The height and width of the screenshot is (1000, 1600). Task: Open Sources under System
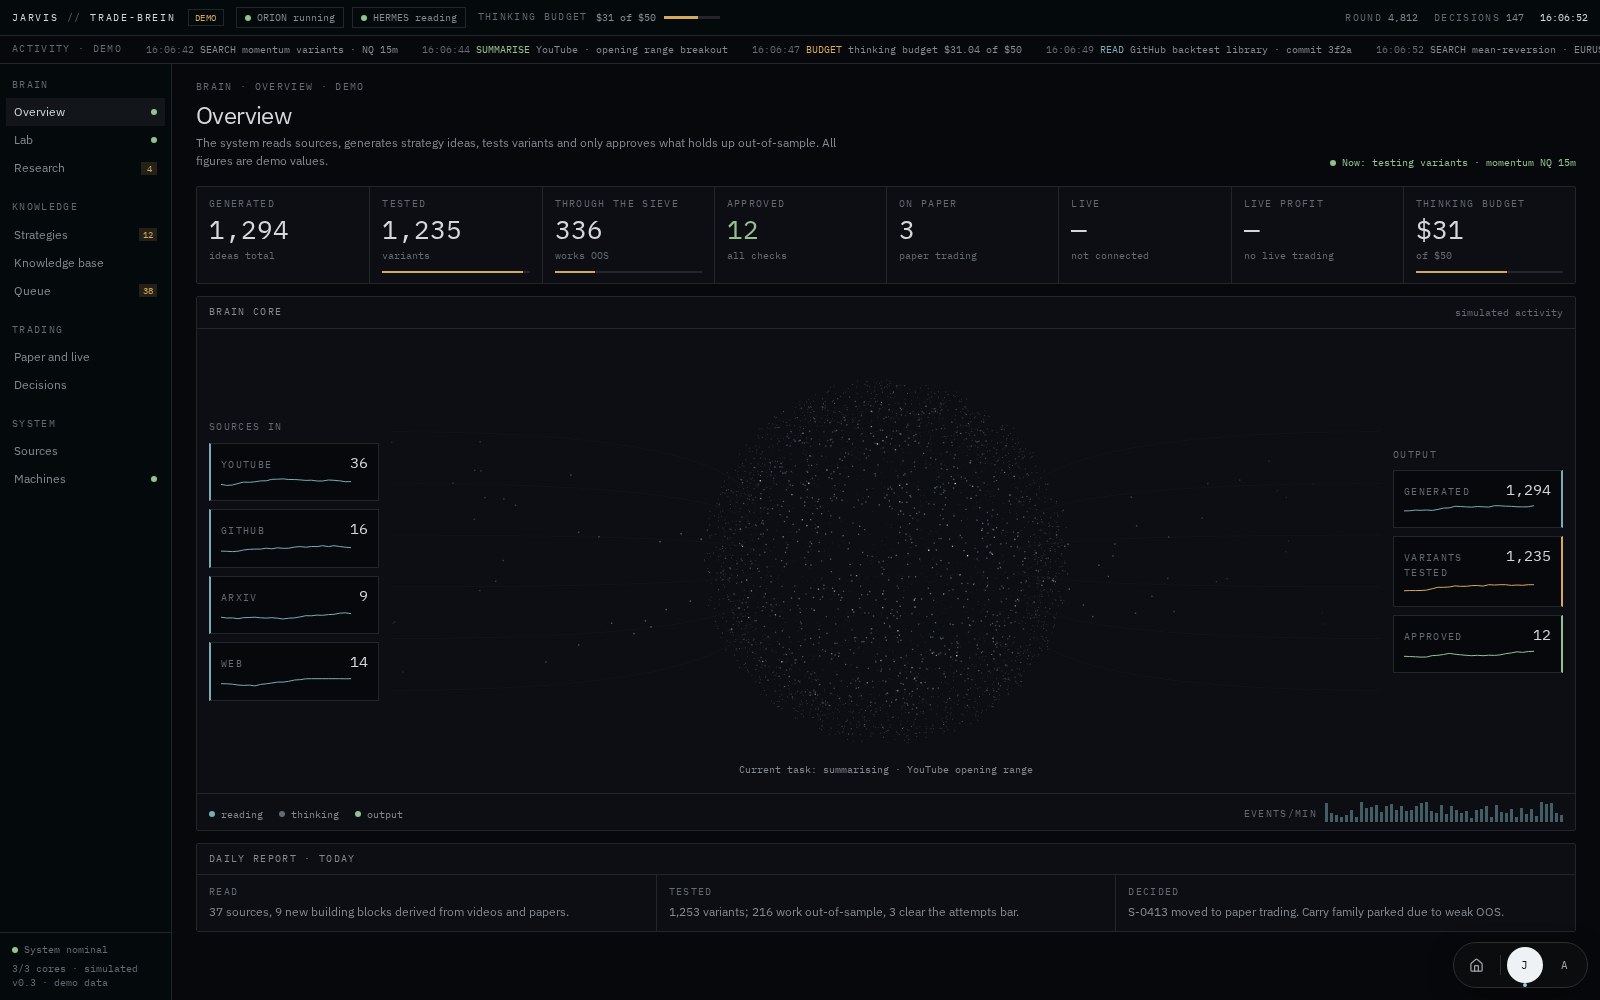(x=85, y=451)
